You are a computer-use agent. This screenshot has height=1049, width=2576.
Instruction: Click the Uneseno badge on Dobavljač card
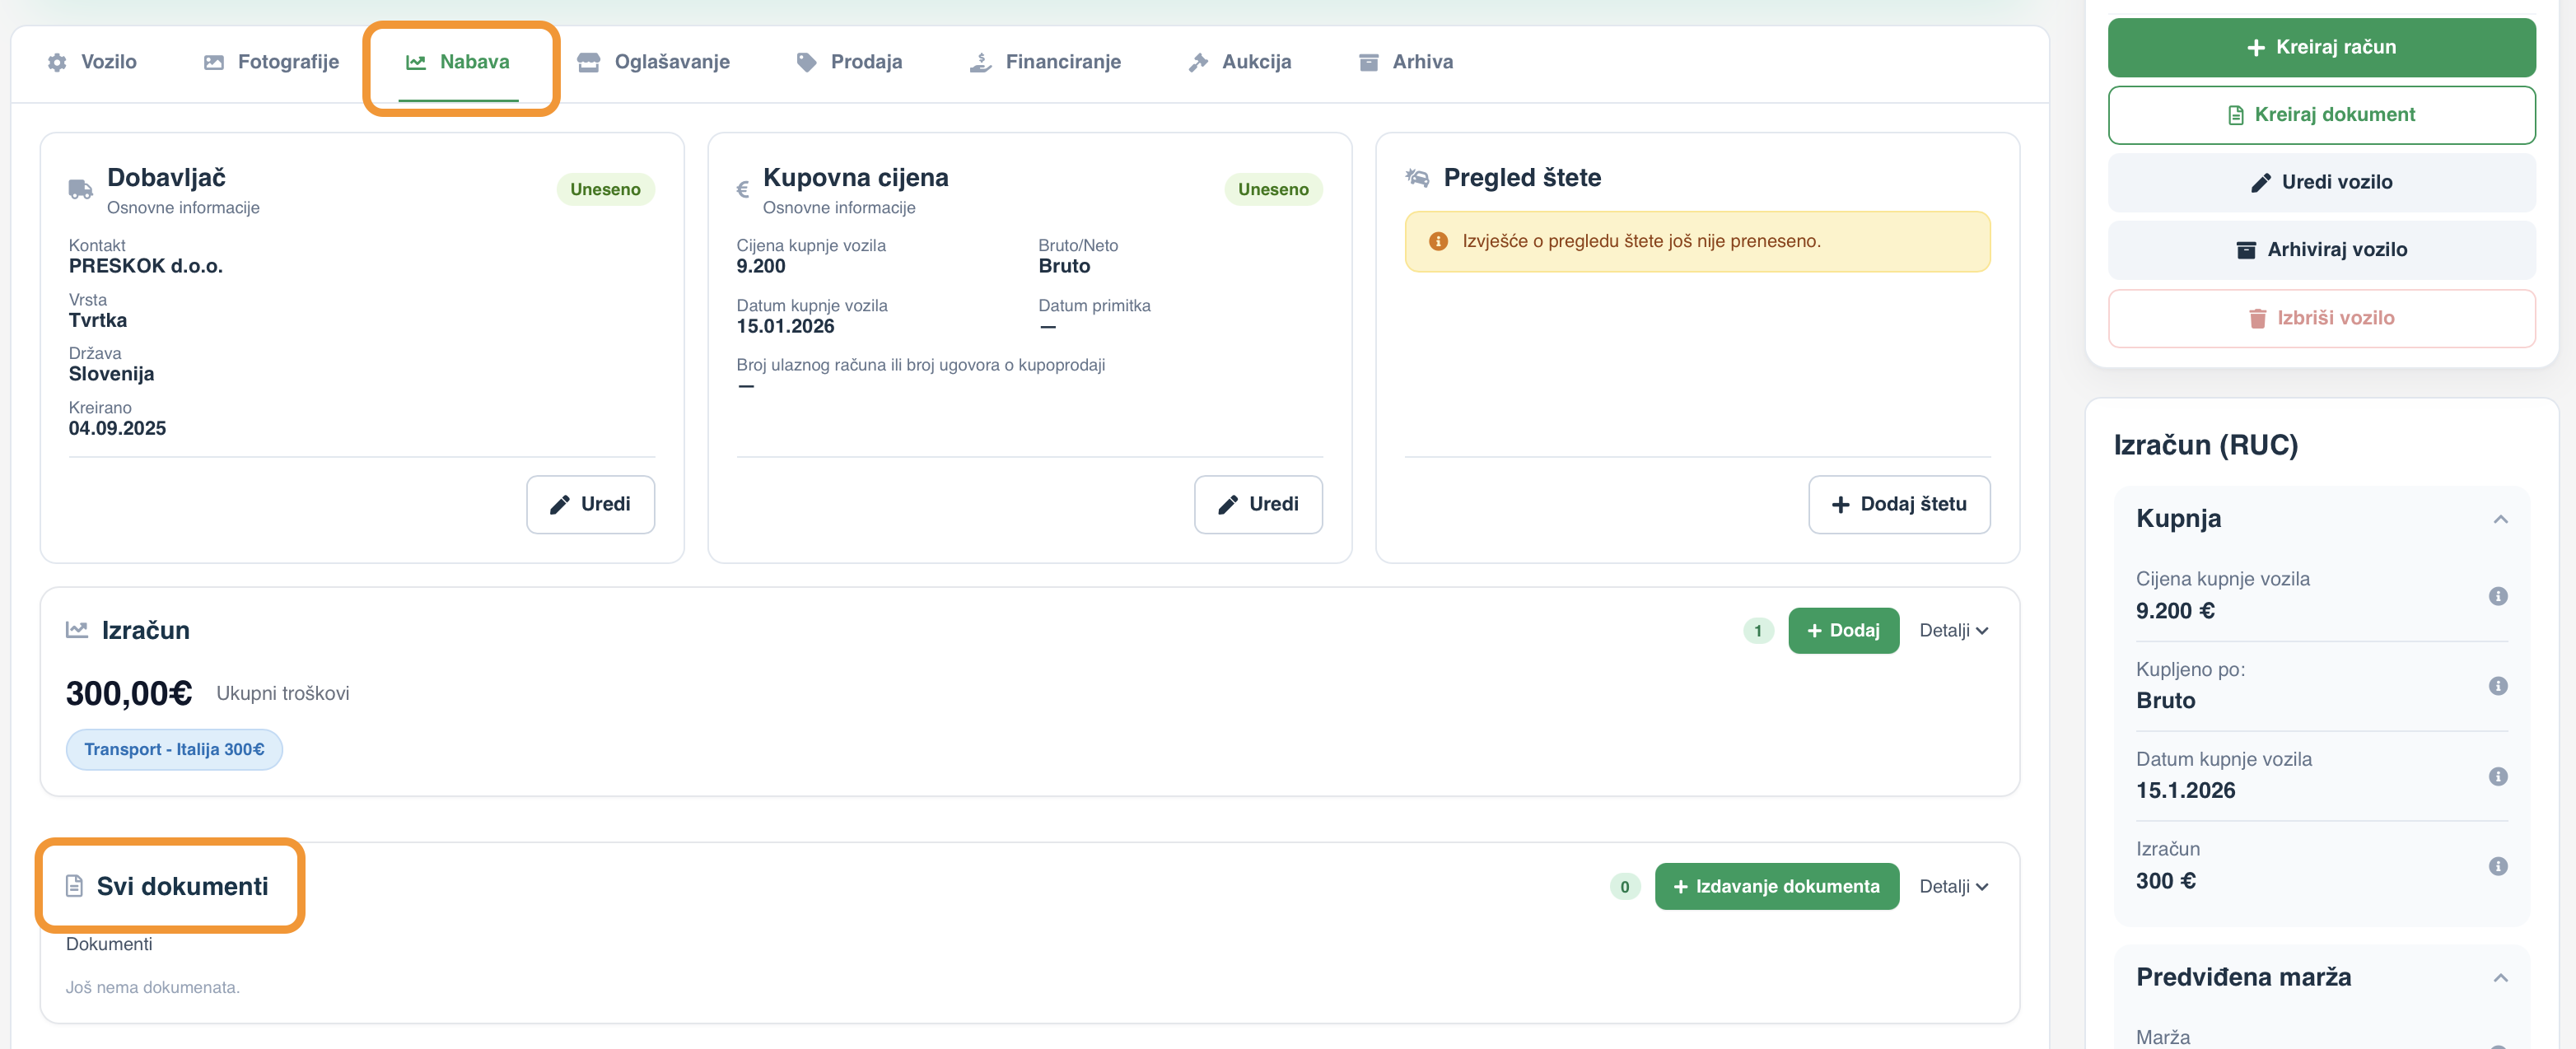point(605,189)
